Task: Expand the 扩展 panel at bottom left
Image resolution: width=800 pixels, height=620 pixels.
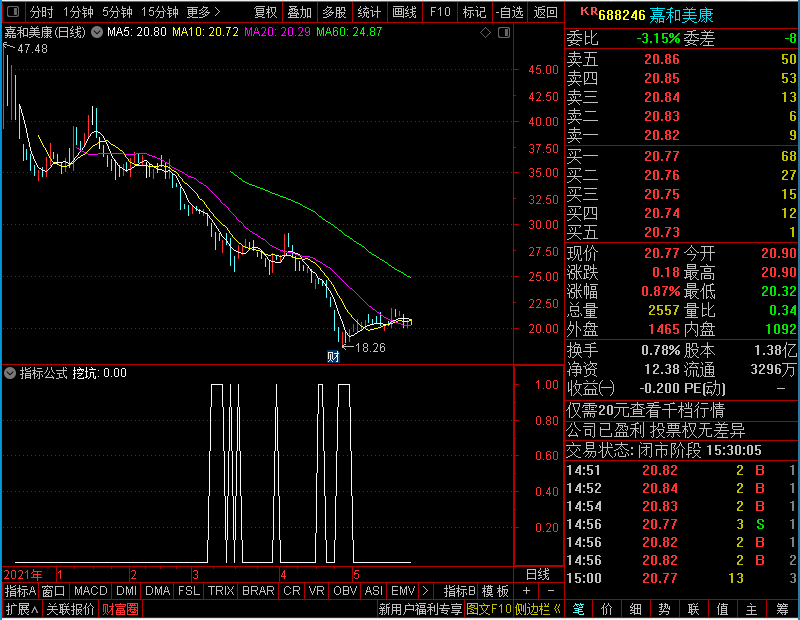Action: (x=22, y=609)
